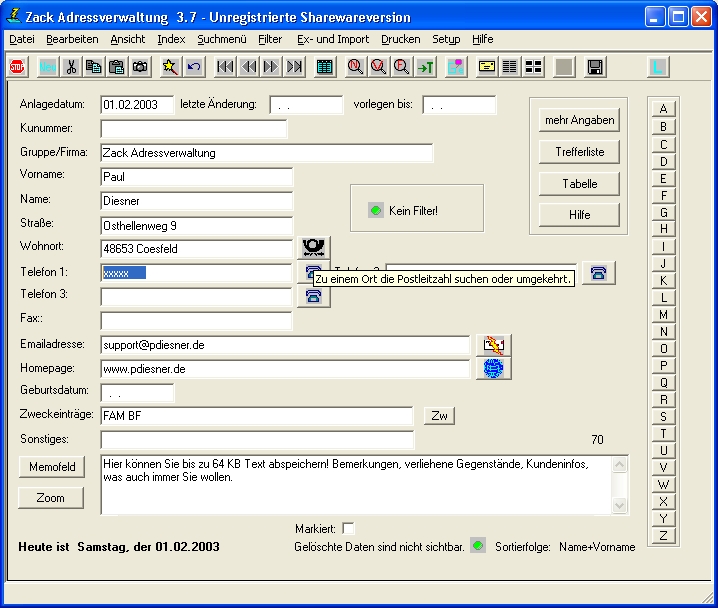Click the Emailadresse input field
The width and height of the screenshot is (718, 608).
click(x=285, y=345)
